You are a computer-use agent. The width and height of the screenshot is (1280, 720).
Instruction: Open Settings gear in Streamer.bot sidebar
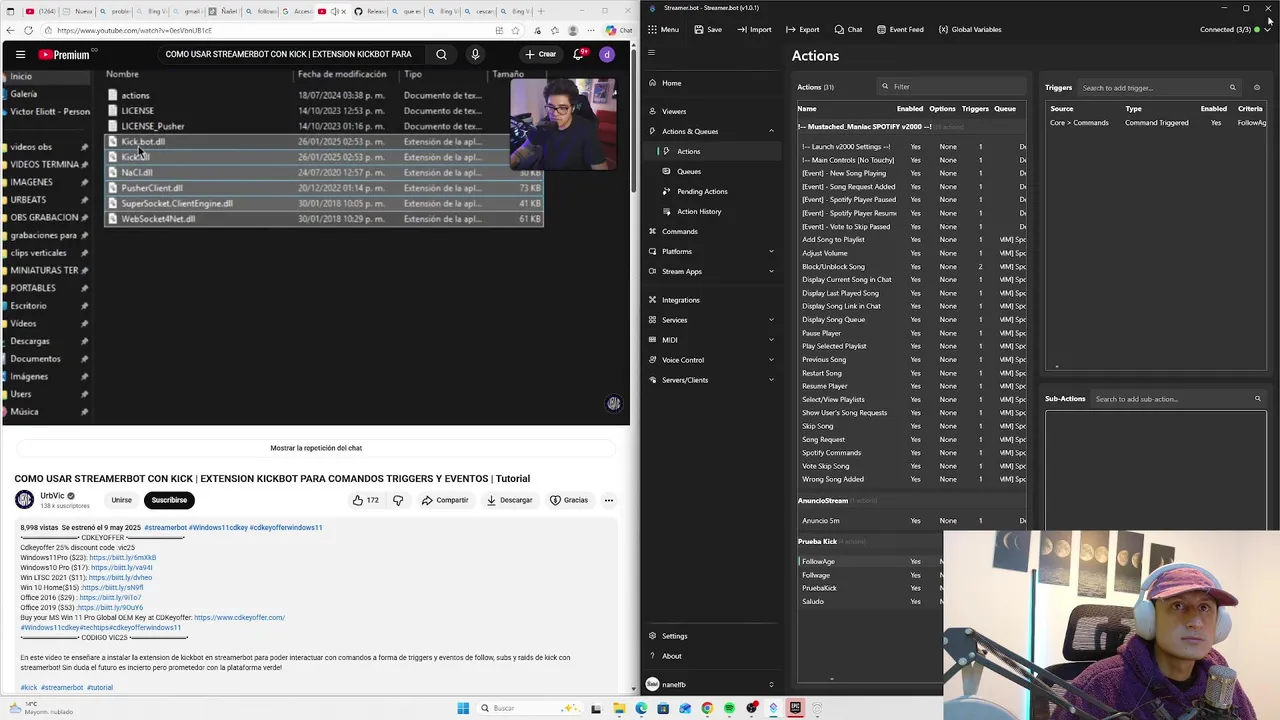(x=653, y=636)
